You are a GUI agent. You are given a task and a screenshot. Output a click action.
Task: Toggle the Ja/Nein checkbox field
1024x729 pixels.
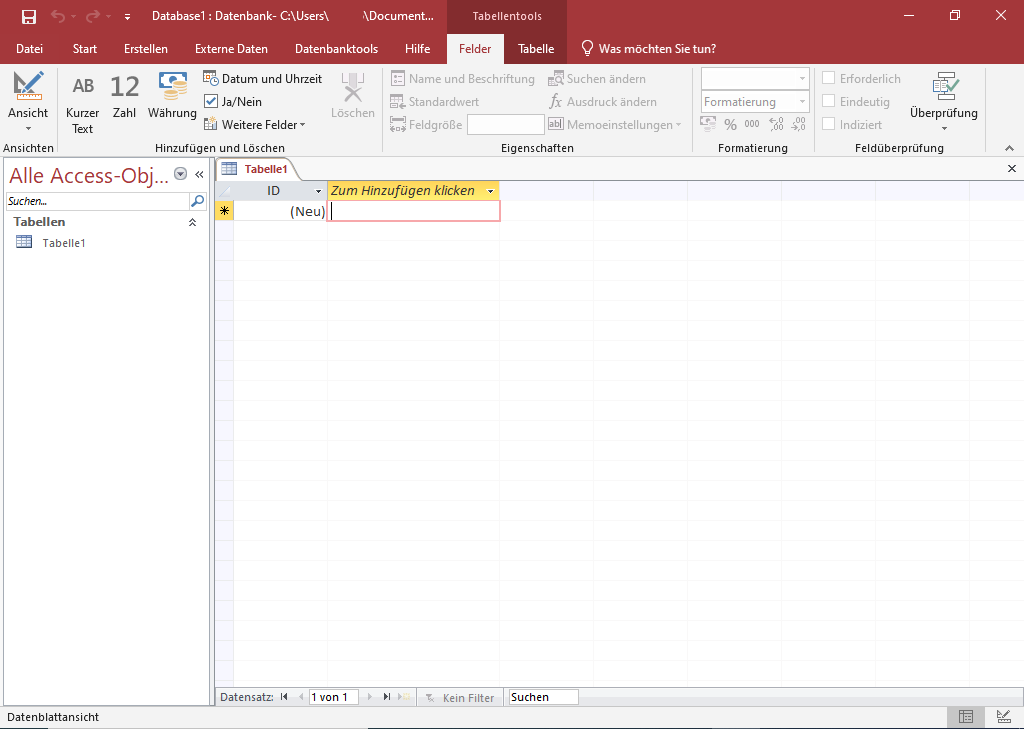pos(233,102)
